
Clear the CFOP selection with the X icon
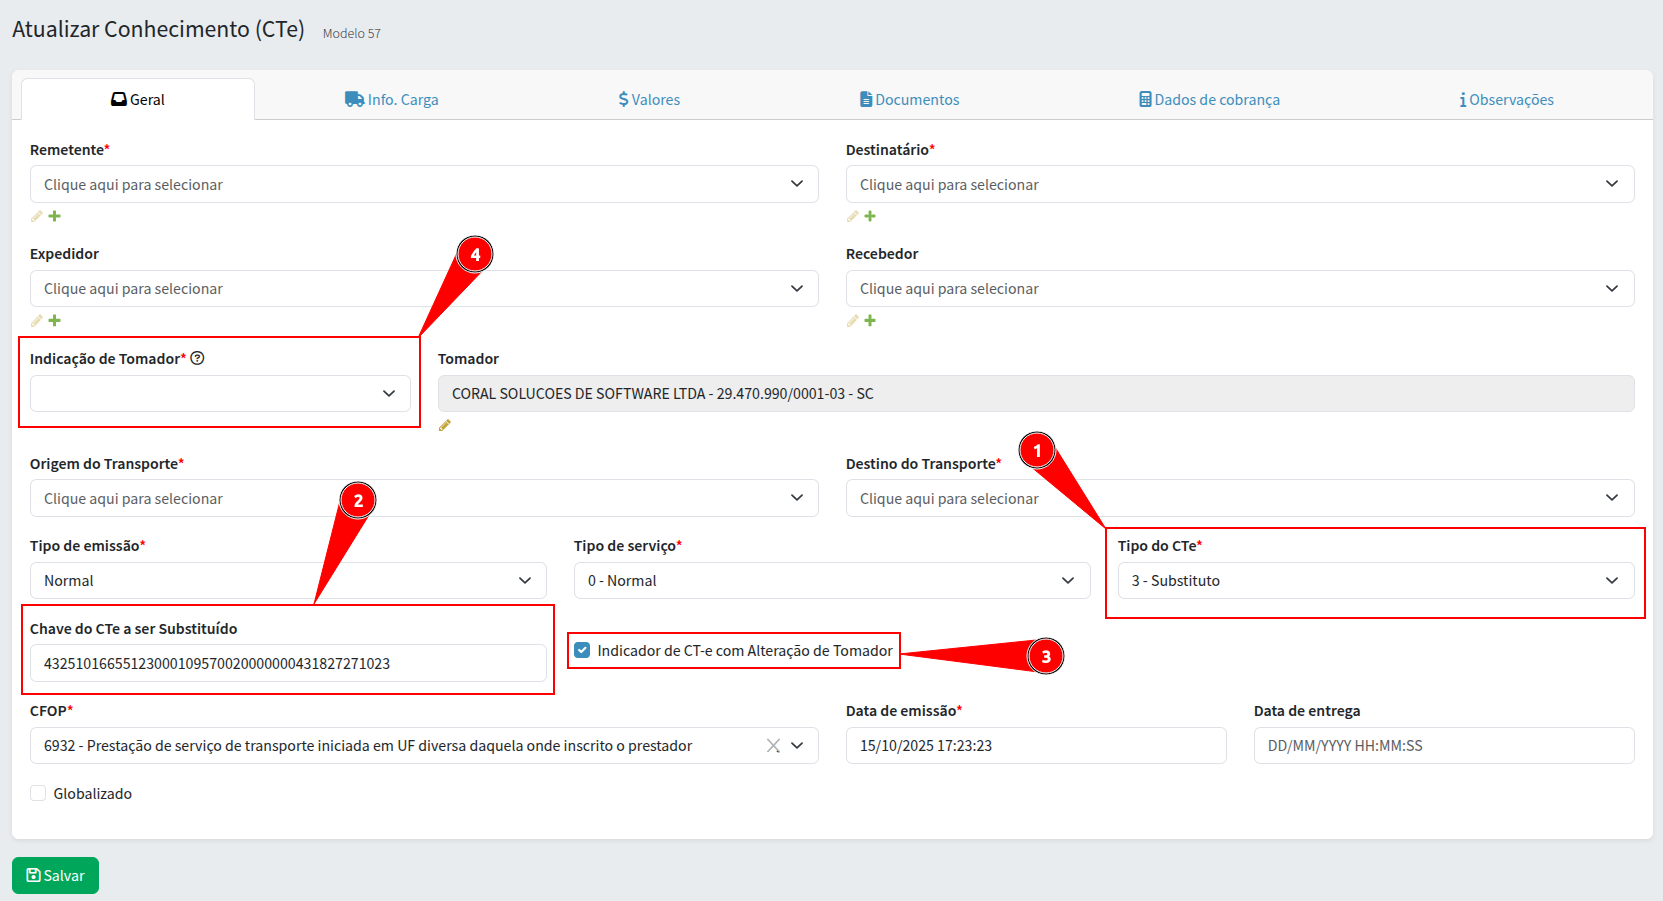(773, 746)
